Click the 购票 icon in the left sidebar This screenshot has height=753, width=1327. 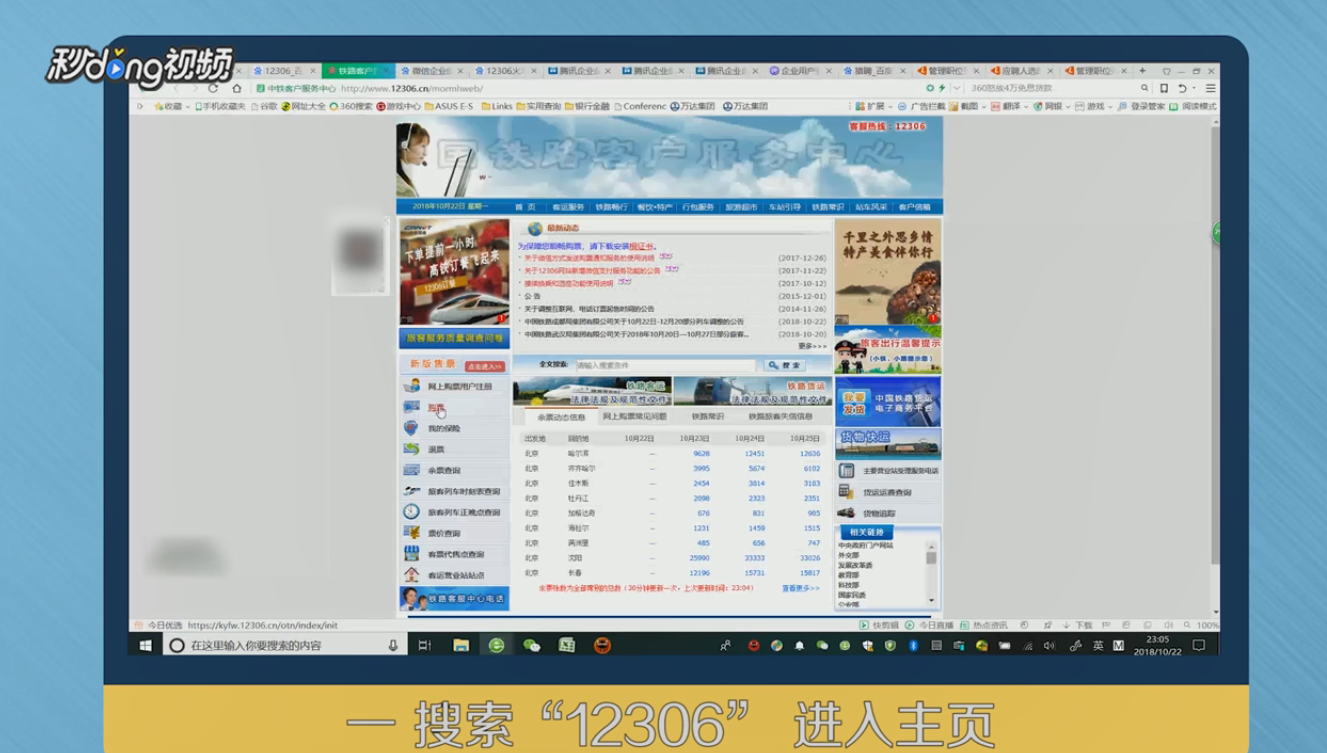tap(411, 407)
